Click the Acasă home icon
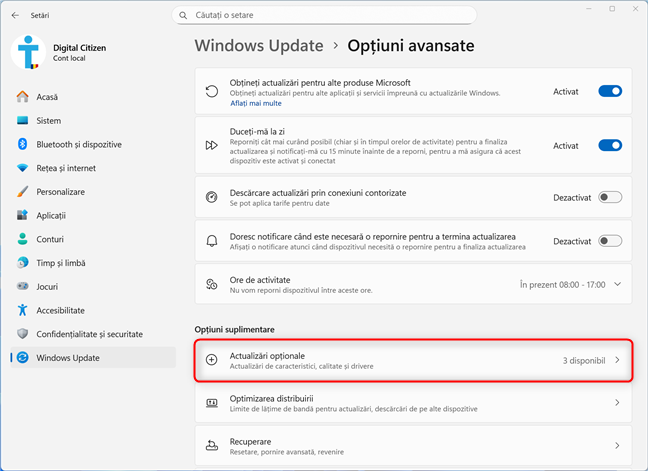 tap(23, 97)
